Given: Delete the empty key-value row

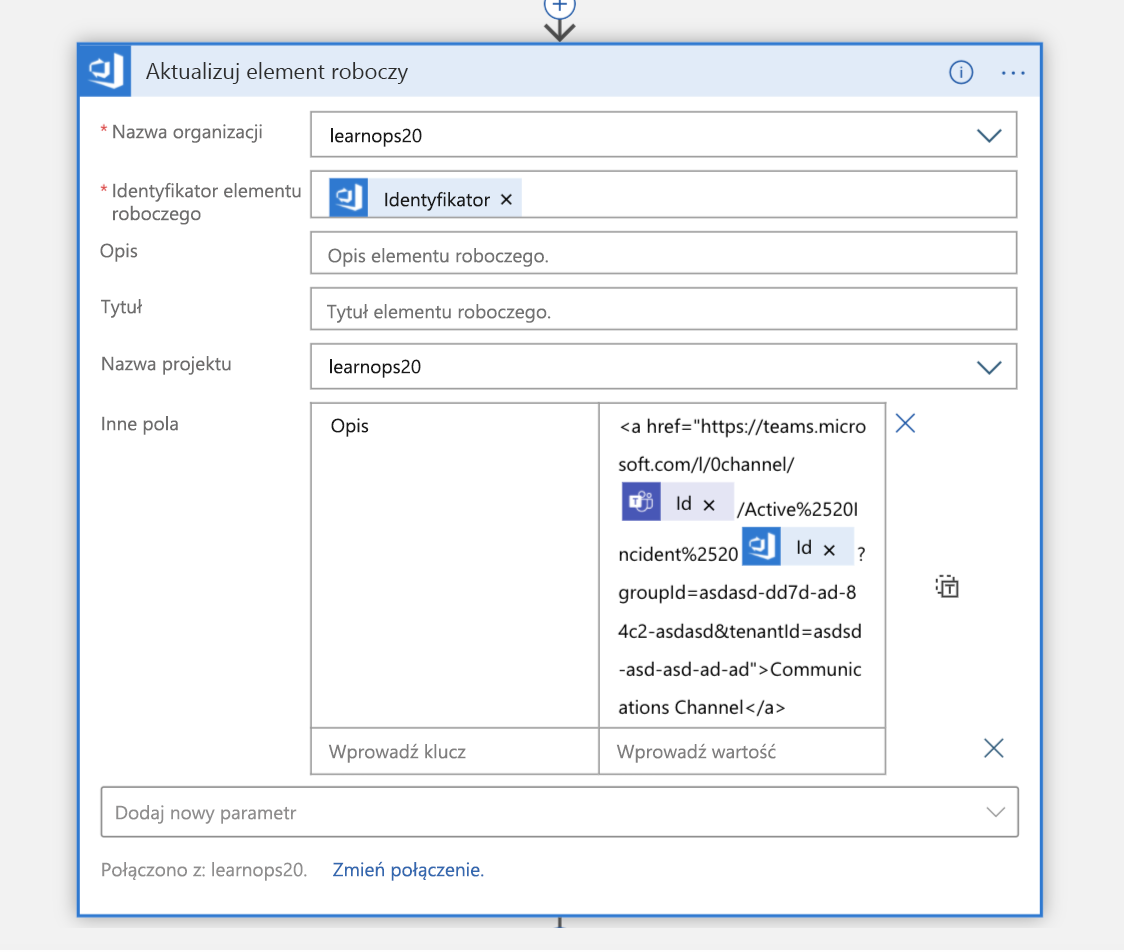Looking at the screenshot, I should tap(994, 748).
